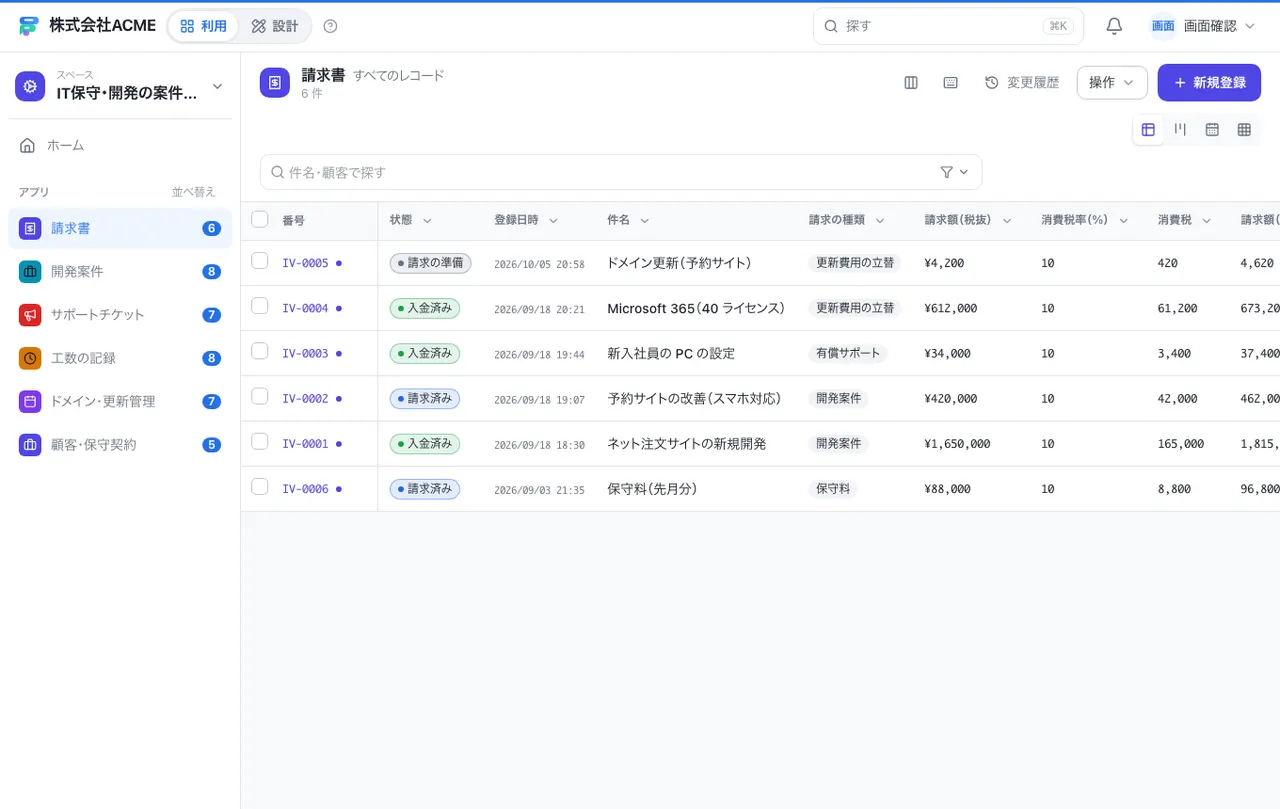Open the notifications bell
This screenshot has width=1280, height=809.
(x=1114, y=26)
